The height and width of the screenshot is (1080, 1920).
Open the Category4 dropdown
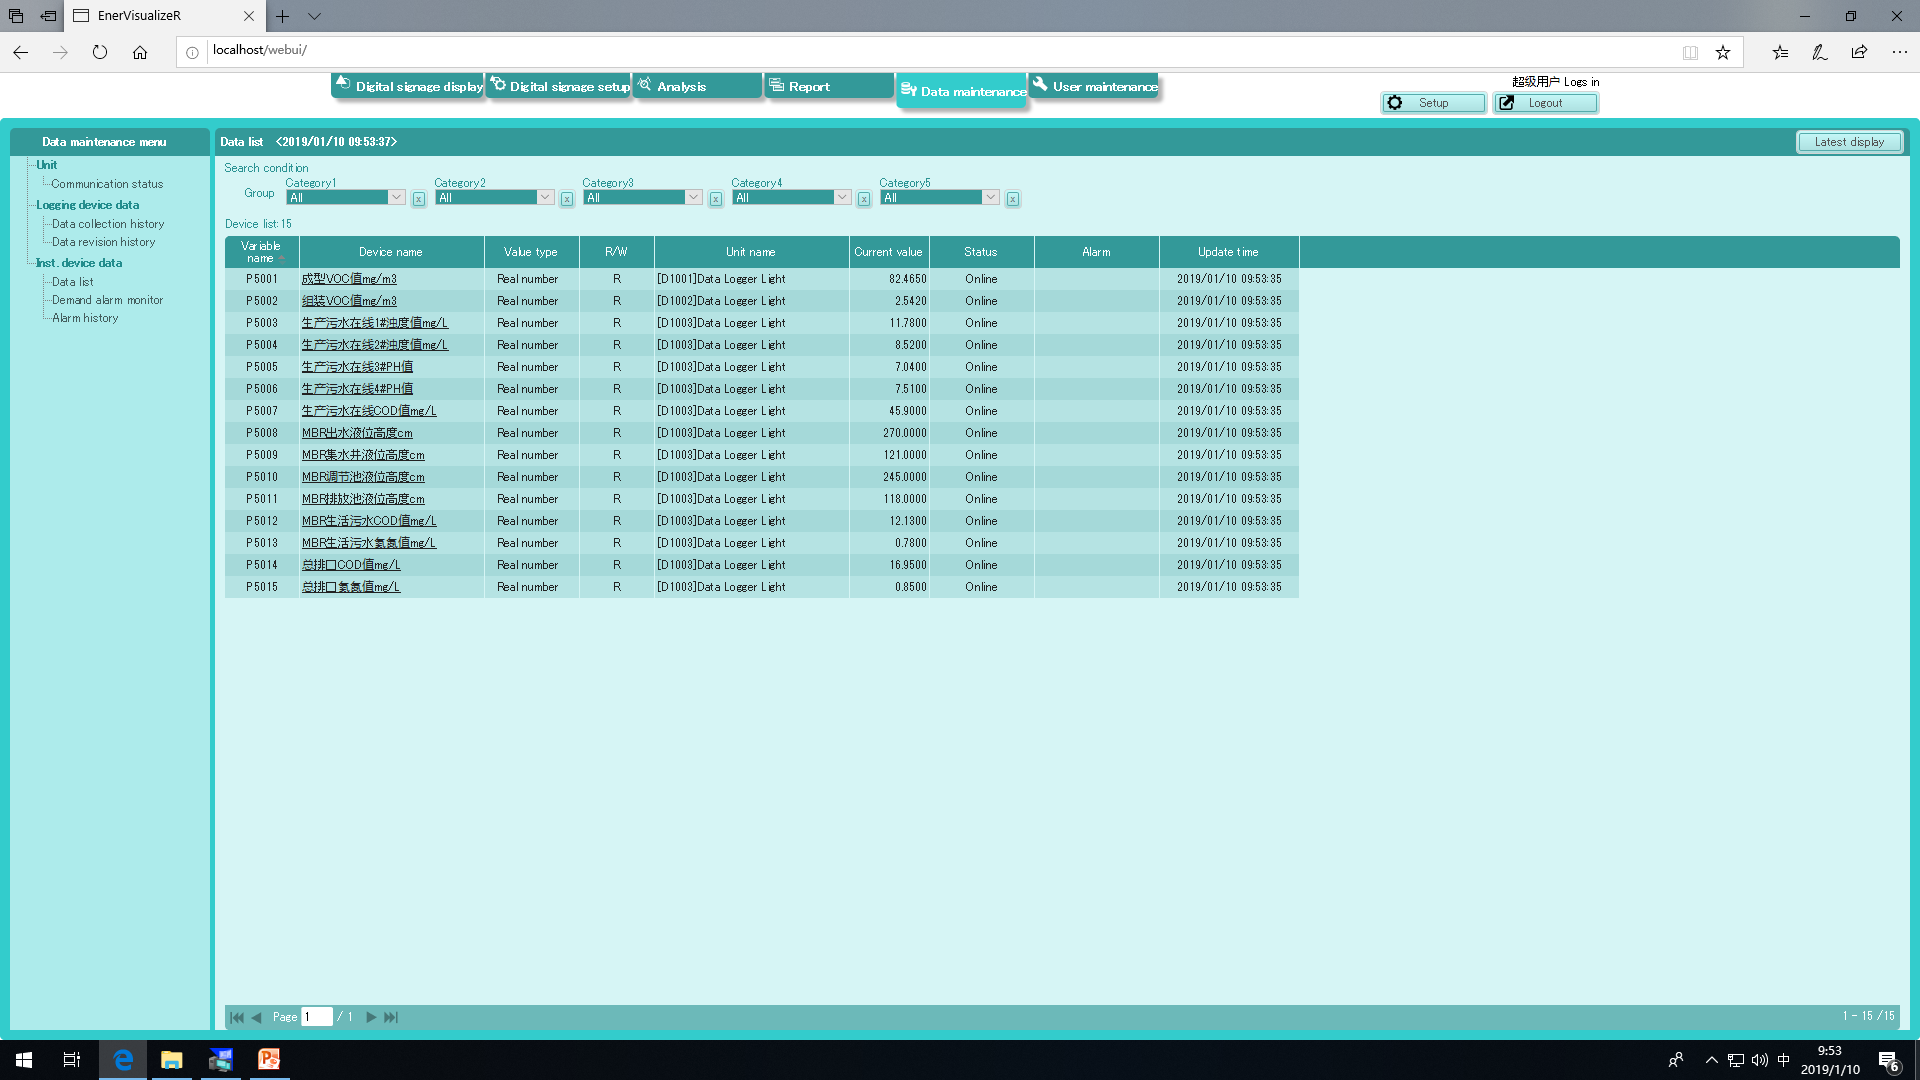[842, 197]
